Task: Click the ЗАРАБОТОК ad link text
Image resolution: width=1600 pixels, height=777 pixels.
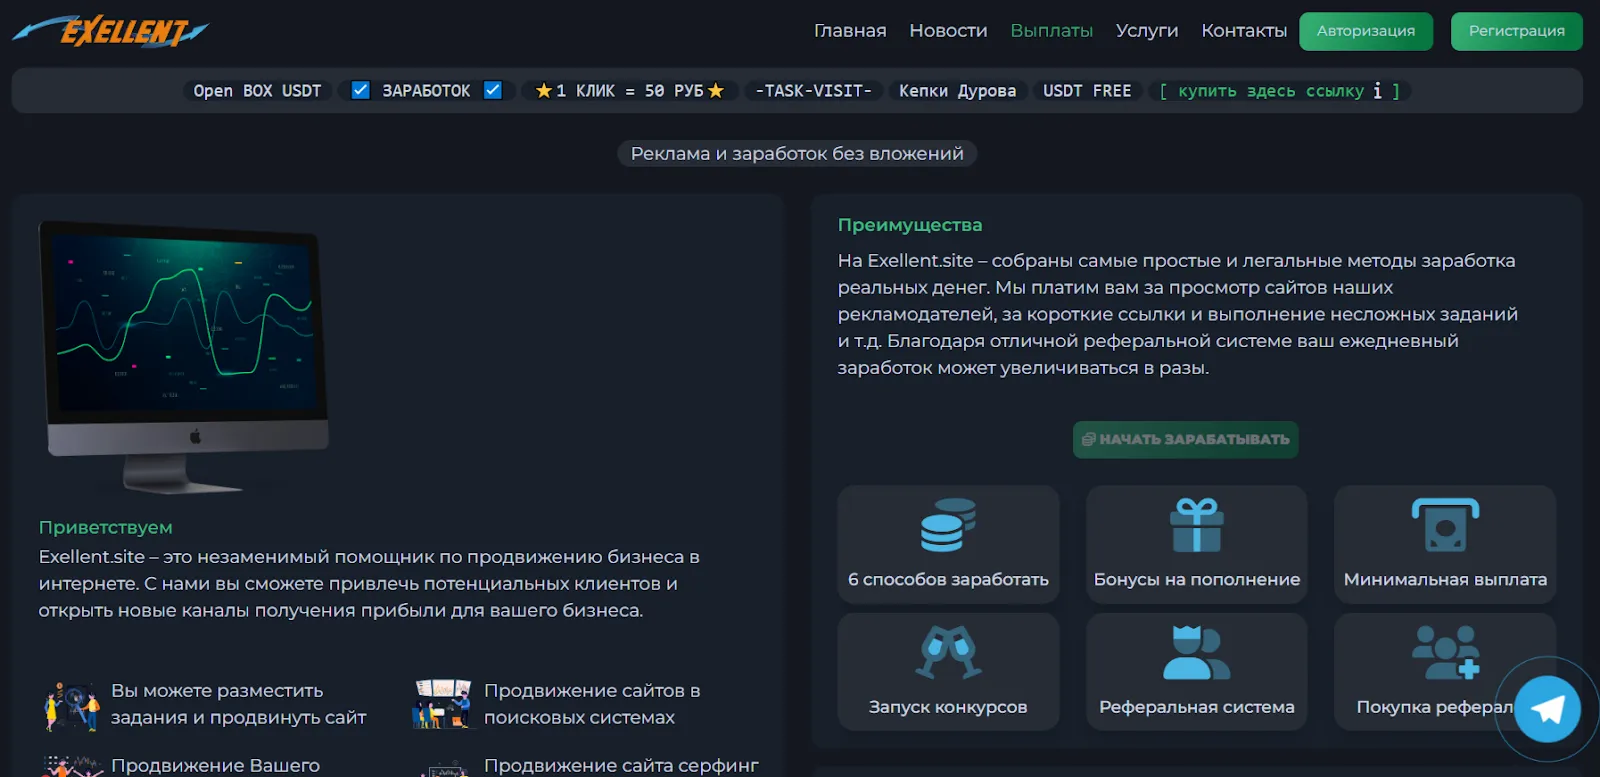Action: tap(426, 91)
